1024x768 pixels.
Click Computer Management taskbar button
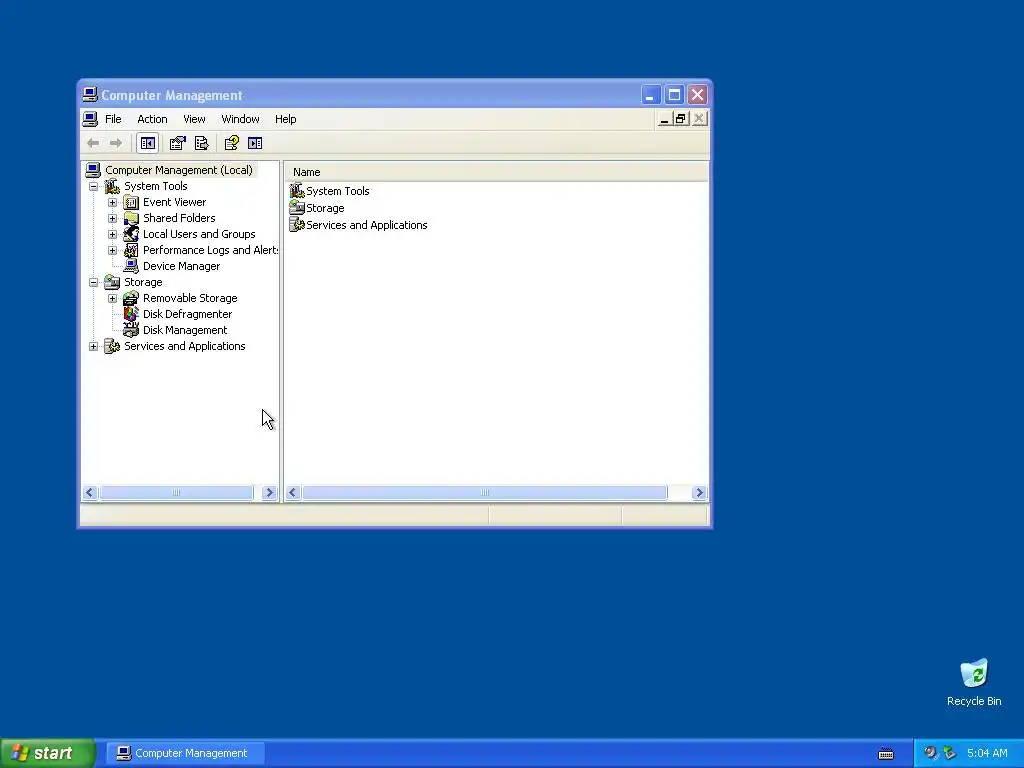tap(185, 753)
